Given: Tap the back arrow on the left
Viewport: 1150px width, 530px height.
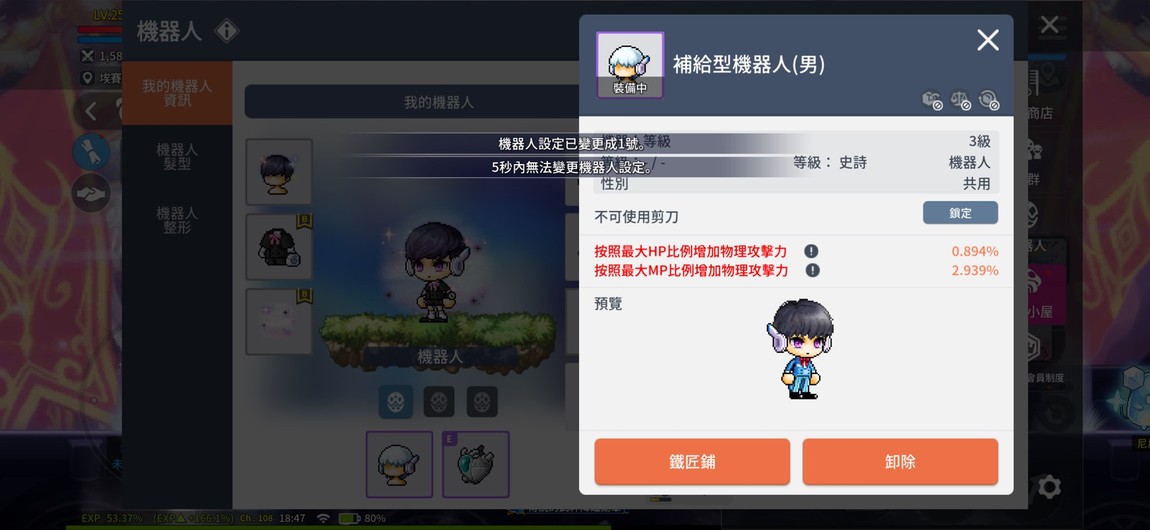Looking at the screenshot, I should [91, 112].
